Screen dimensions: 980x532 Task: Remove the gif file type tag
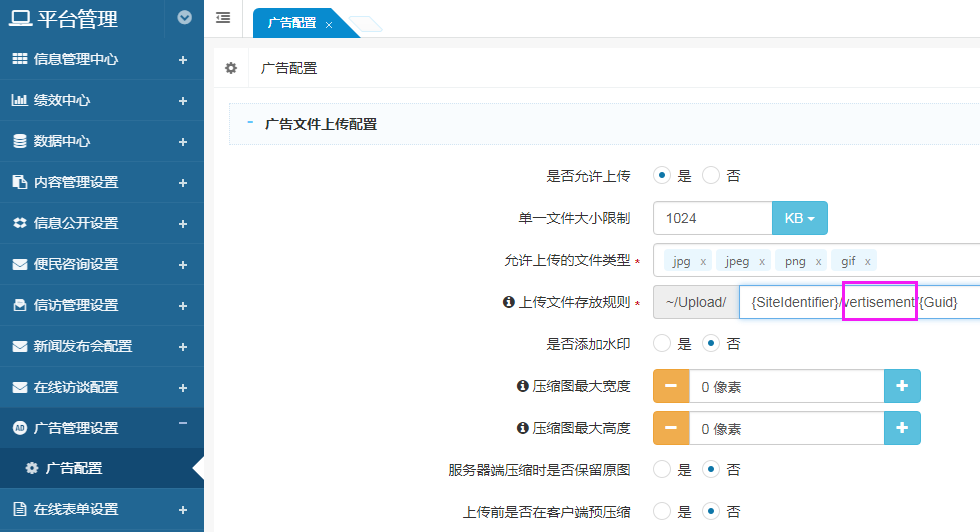click(x=868, y=262)
